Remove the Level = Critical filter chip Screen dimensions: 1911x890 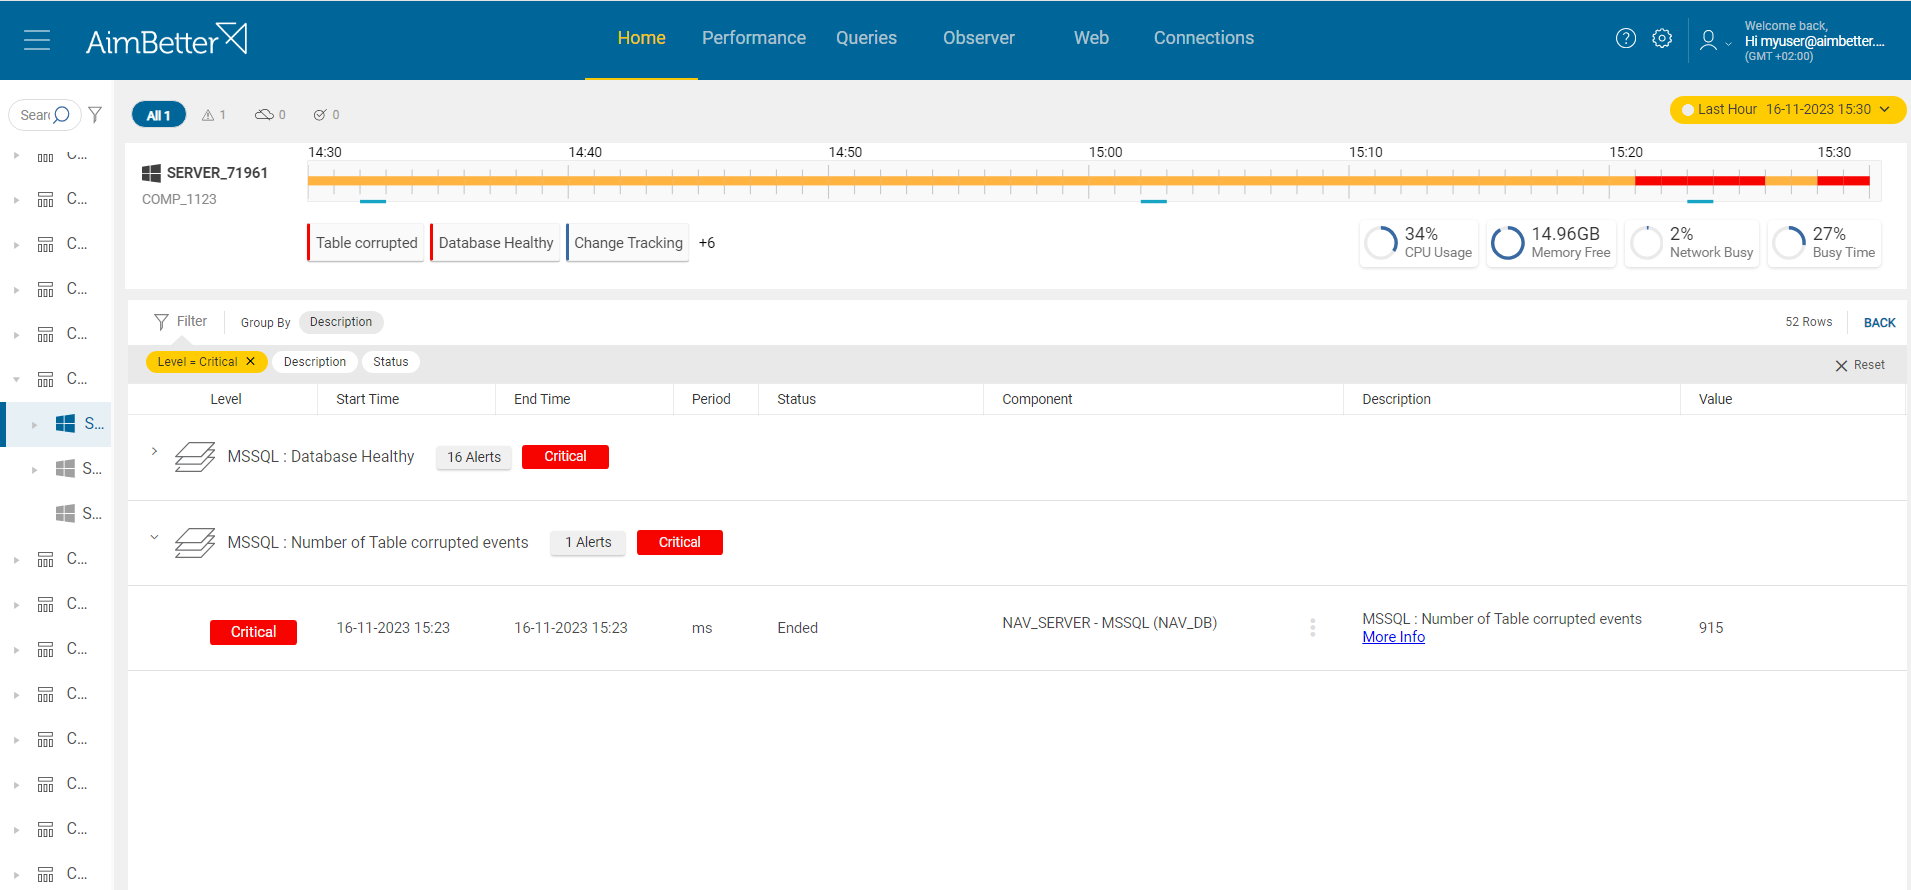(251, 362)
